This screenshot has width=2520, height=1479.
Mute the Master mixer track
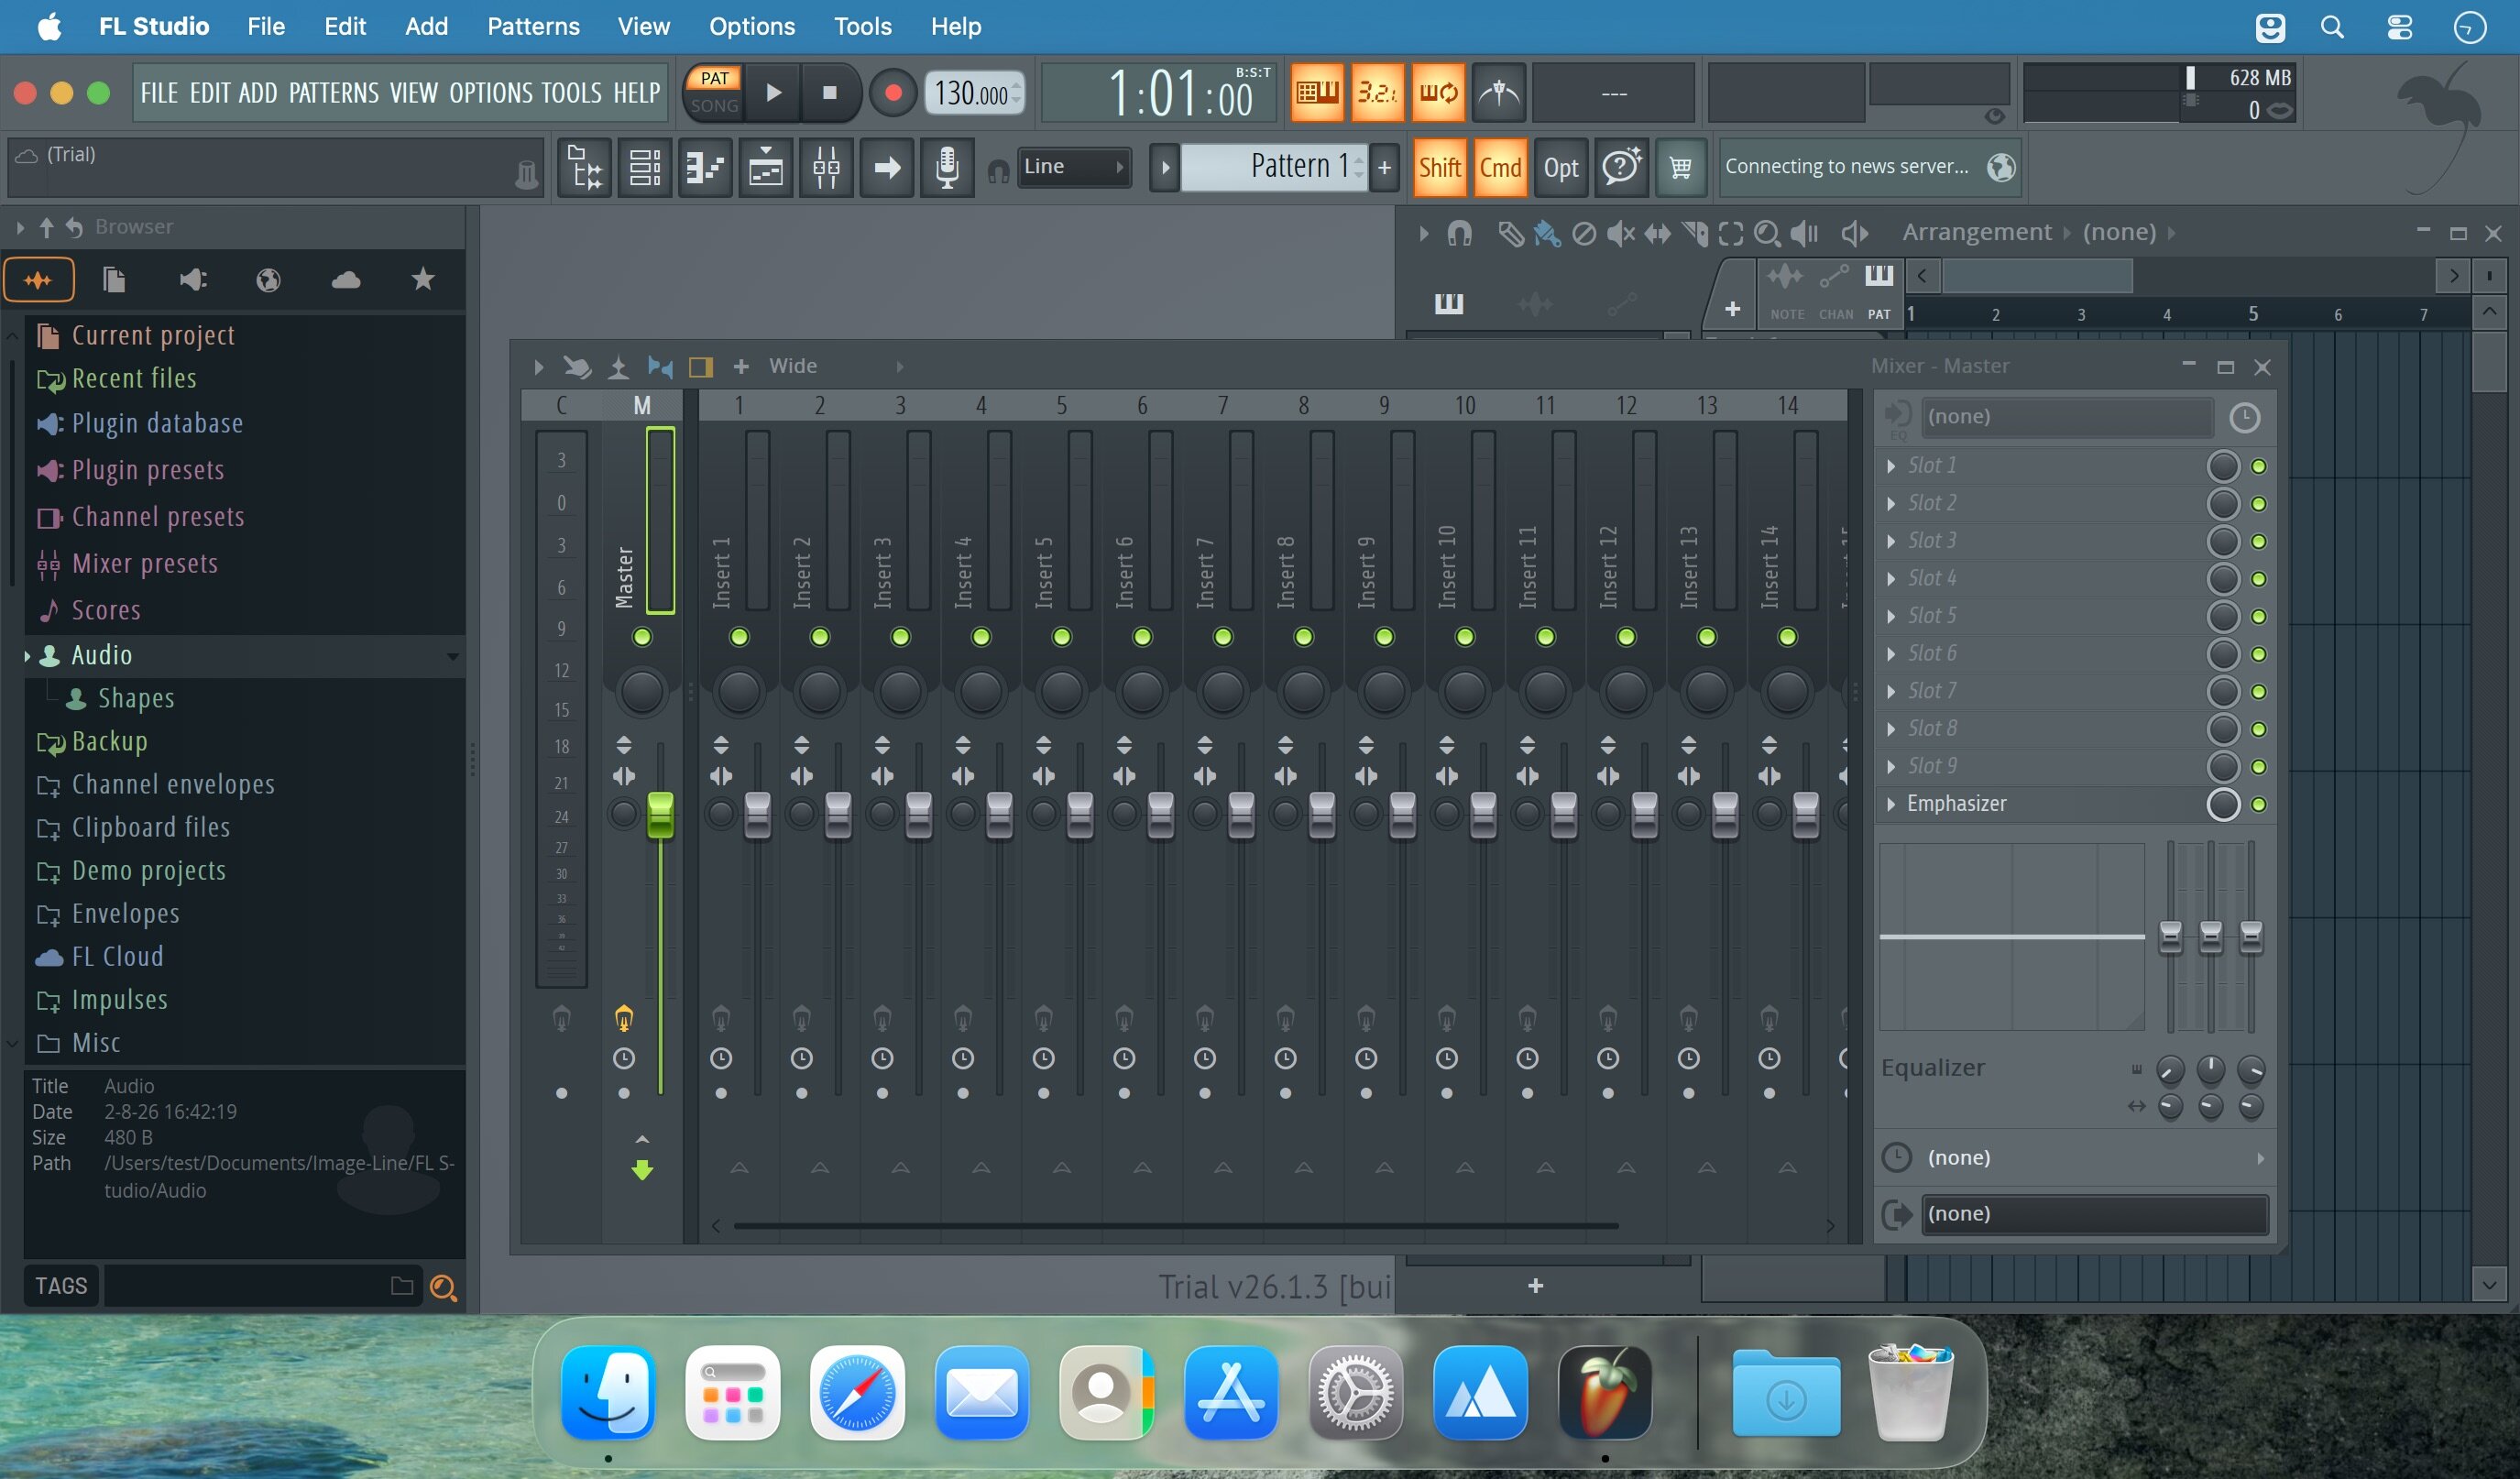642,637
